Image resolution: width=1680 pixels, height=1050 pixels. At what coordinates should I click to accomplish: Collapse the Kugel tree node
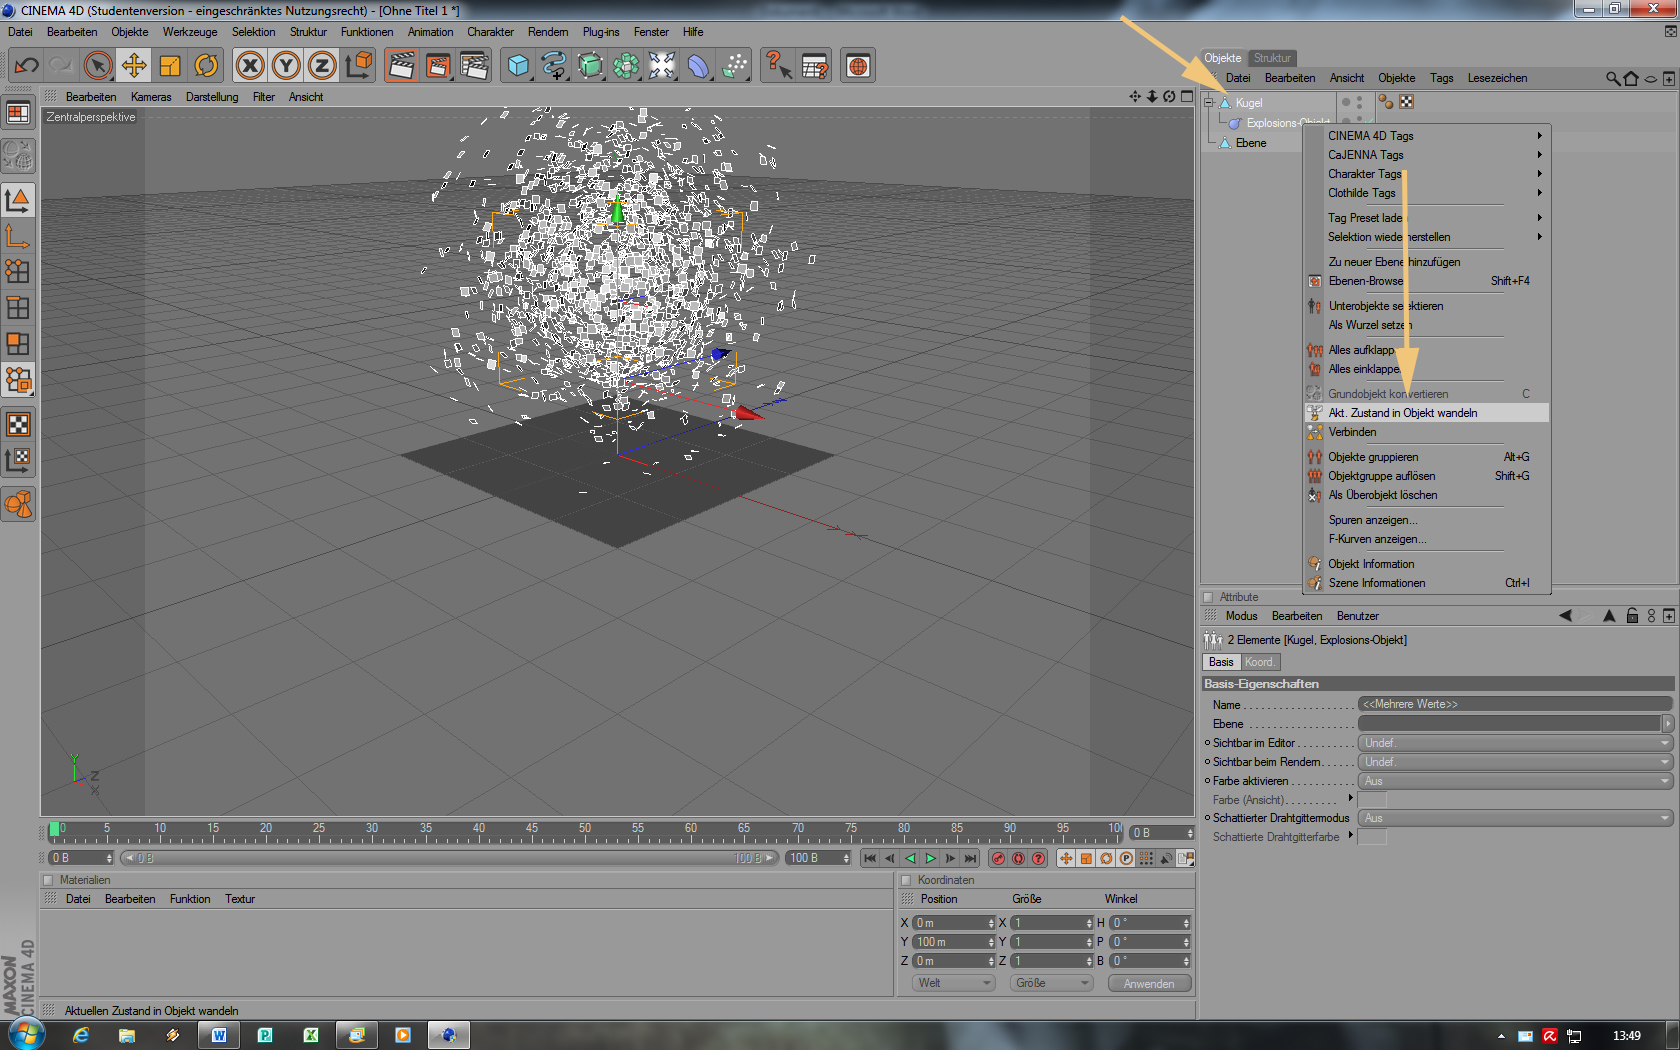[1209, 102]
